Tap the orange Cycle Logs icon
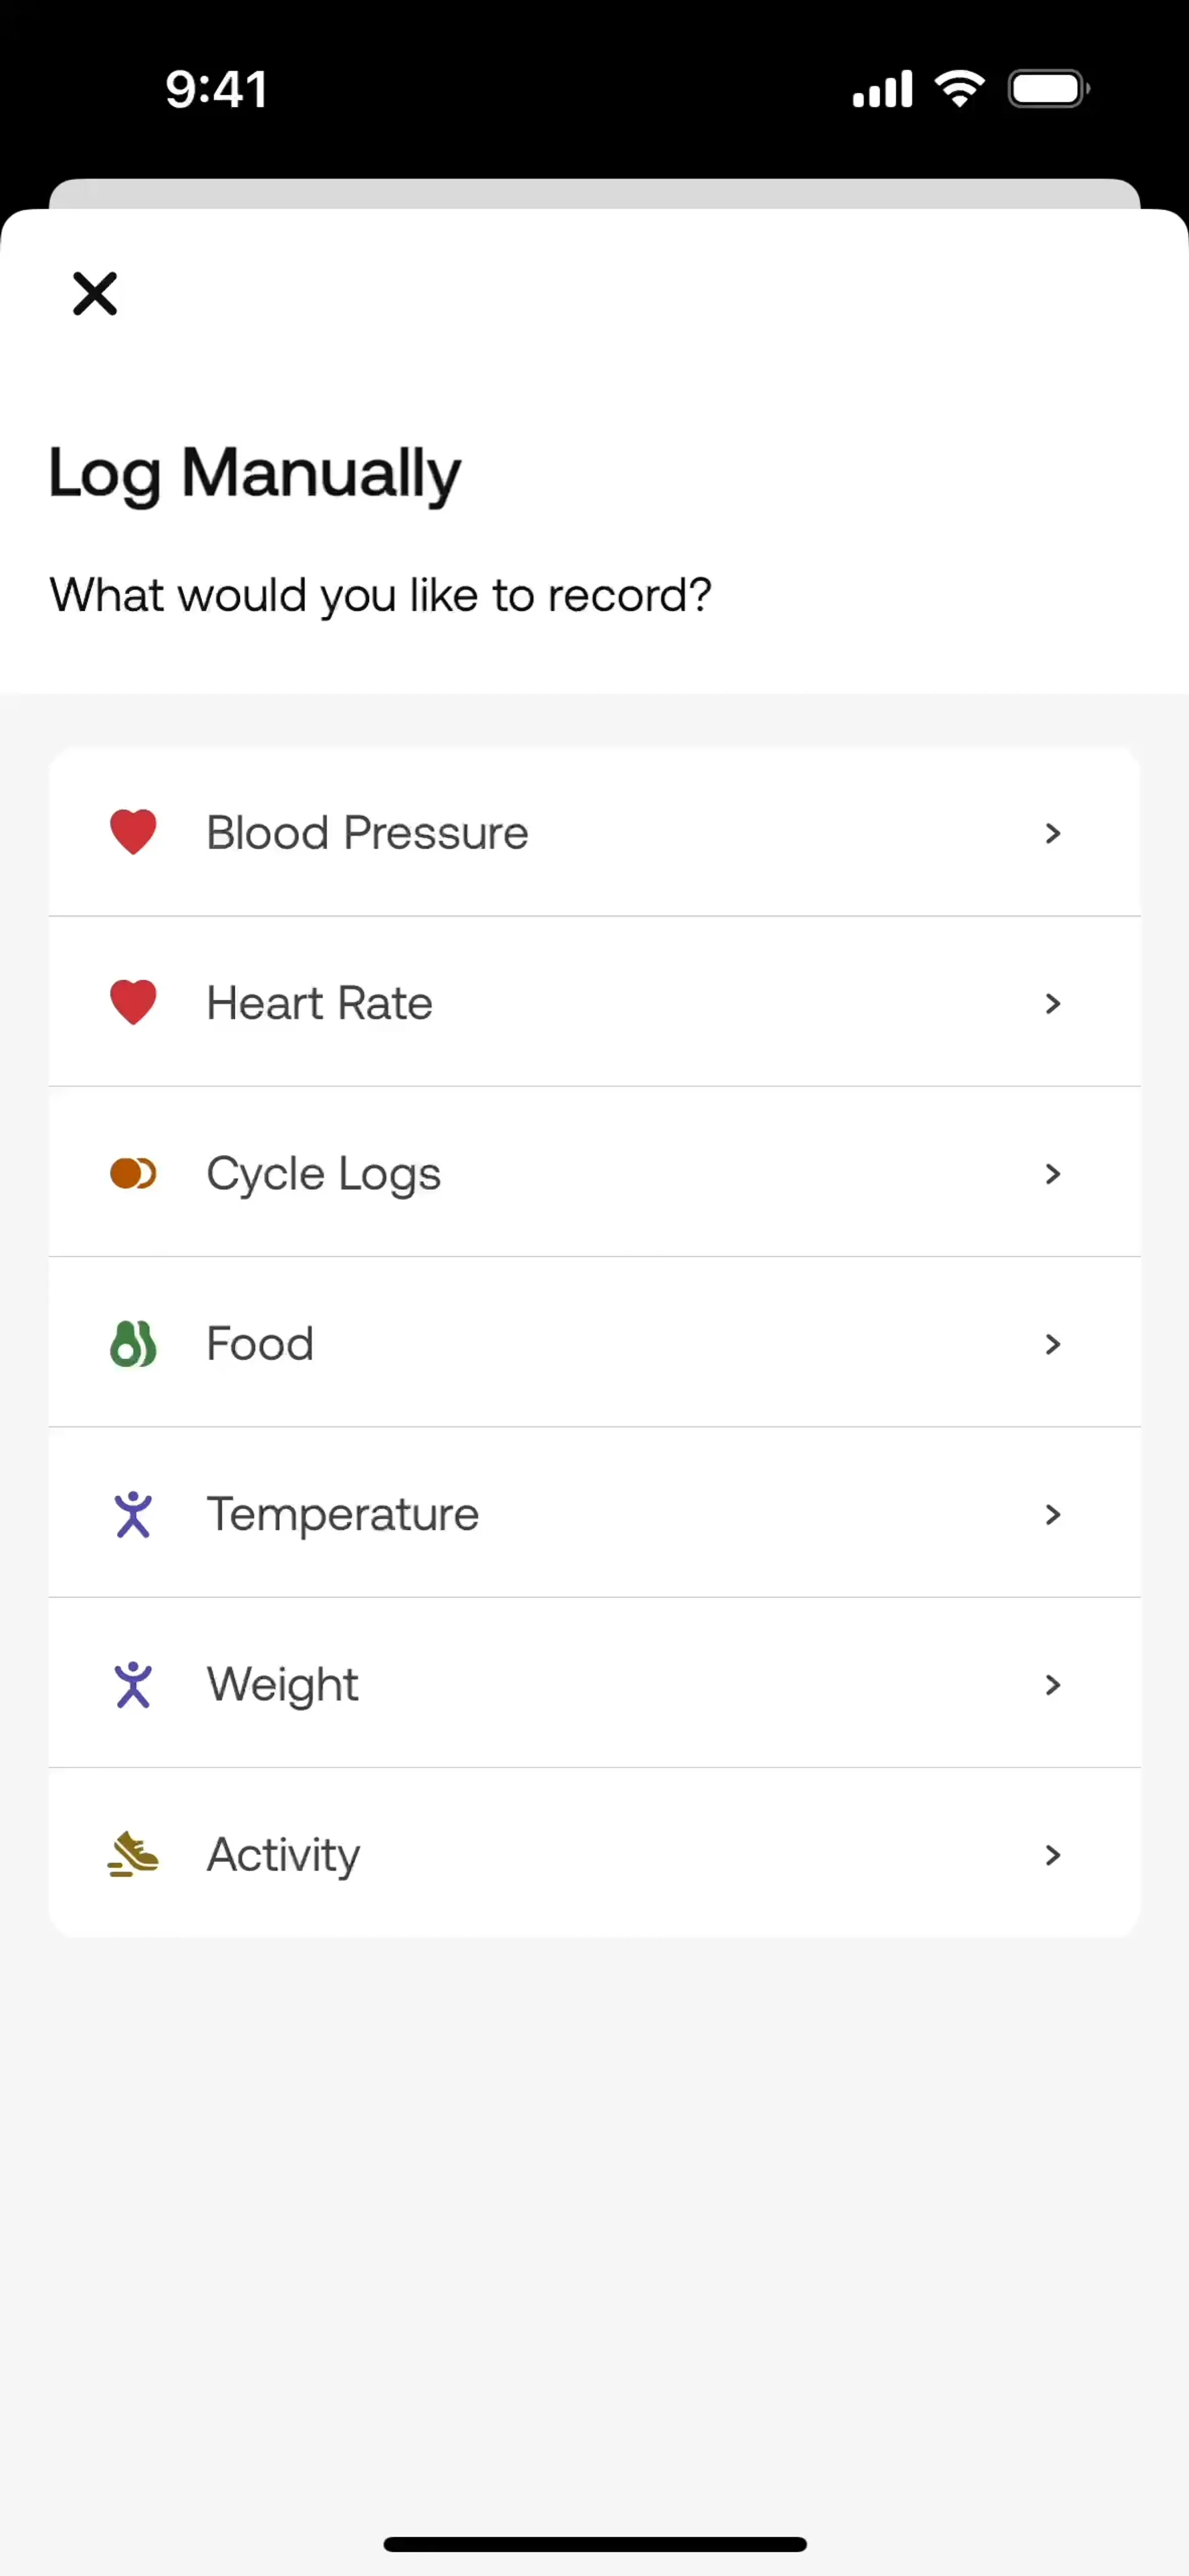Screen dimensions: 1189x2576 click(x=133, y=1173)
